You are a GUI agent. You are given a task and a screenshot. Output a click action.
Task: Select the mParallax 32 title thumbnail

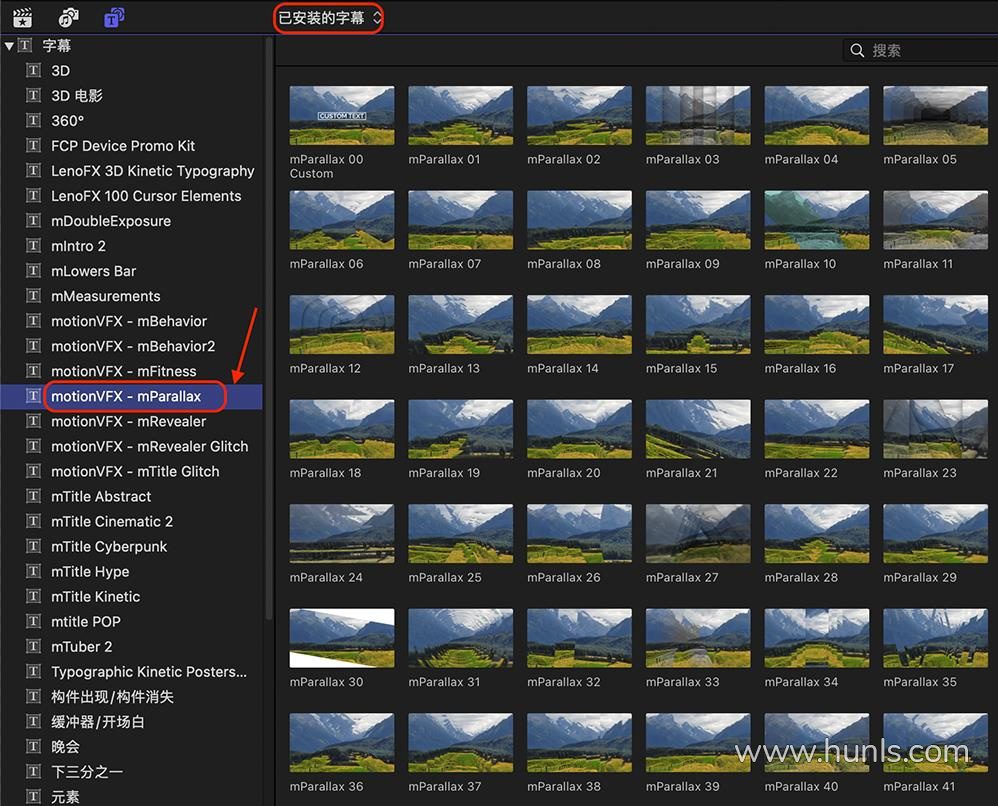(x=579, y=637)
